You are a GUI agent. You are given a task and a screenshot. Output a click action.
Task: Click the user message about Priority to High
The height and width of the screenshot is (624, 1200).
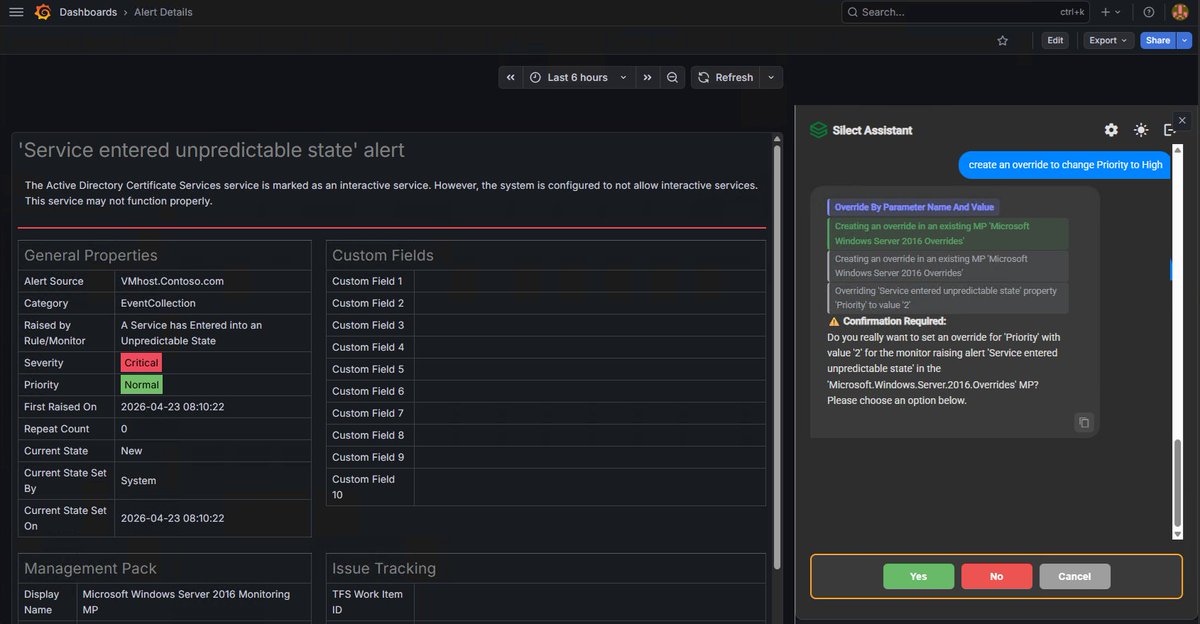(x=1066, y=165)
